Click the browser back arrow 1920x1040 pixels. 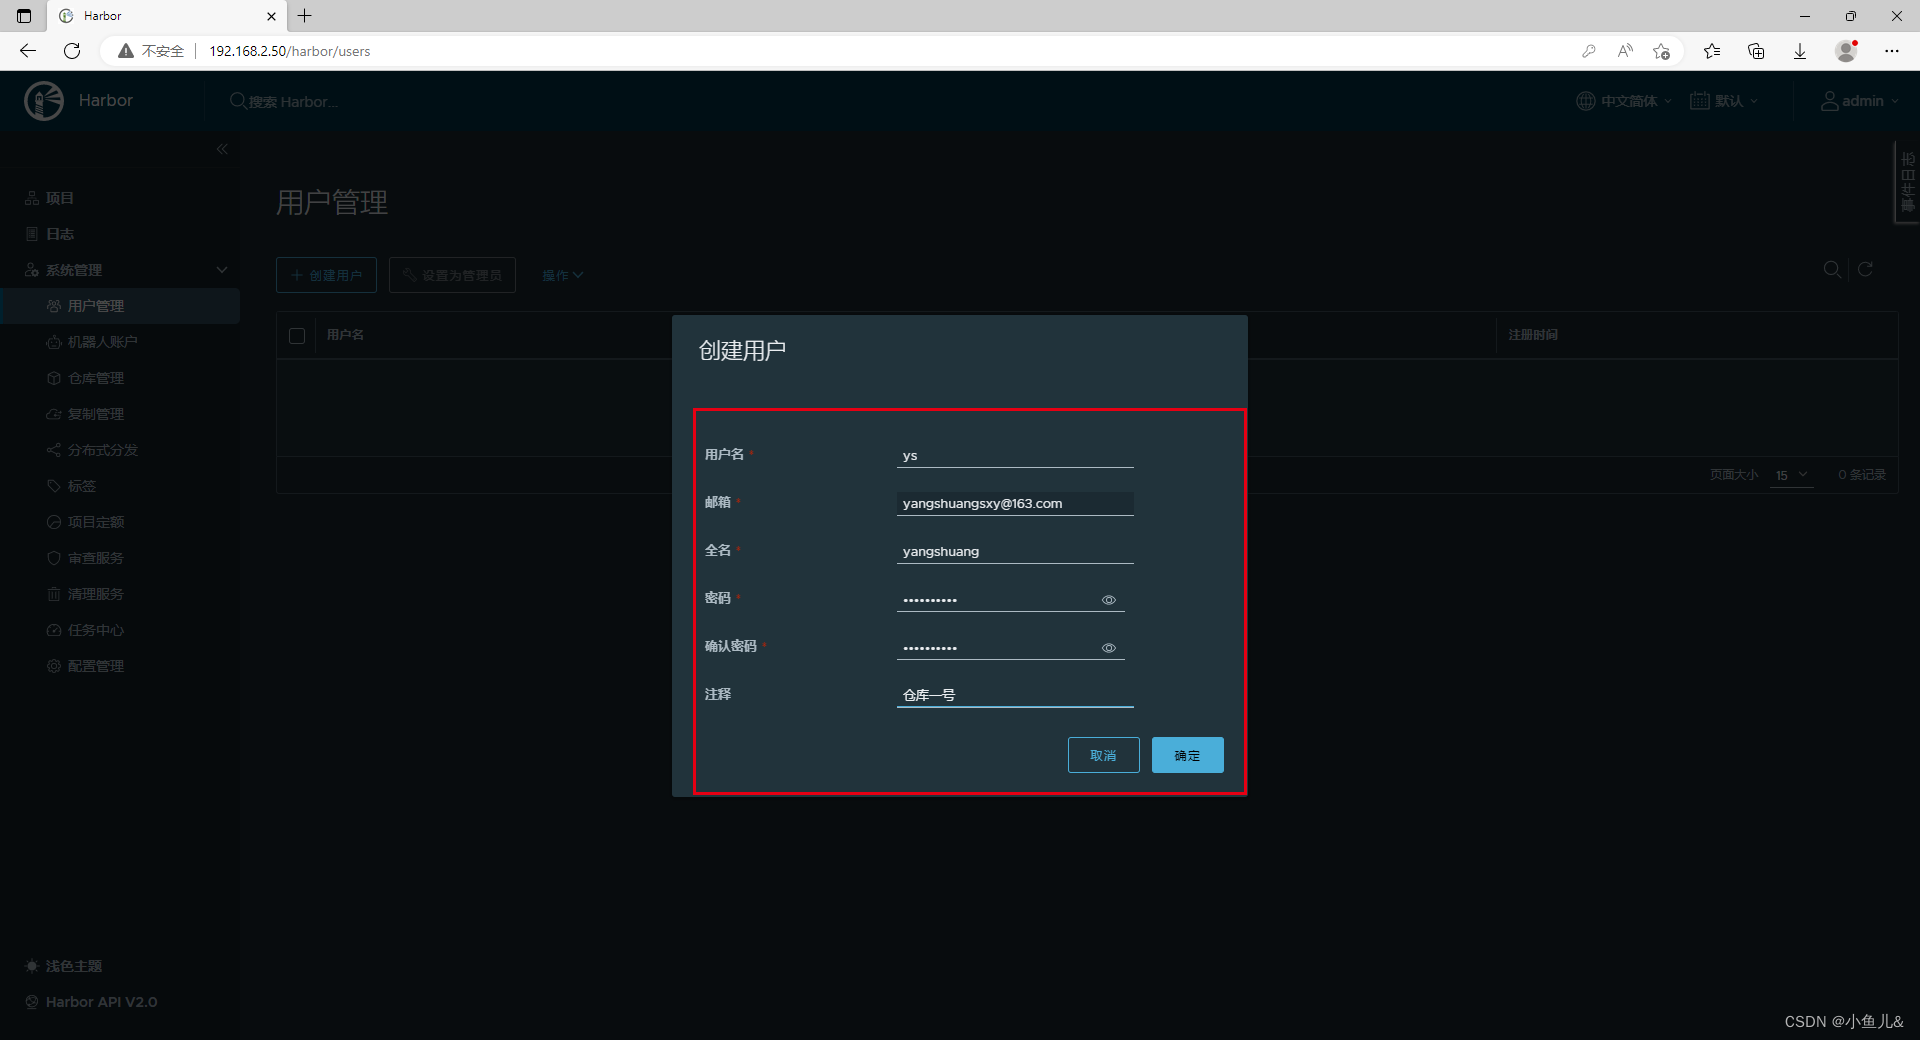click(28, 51)
